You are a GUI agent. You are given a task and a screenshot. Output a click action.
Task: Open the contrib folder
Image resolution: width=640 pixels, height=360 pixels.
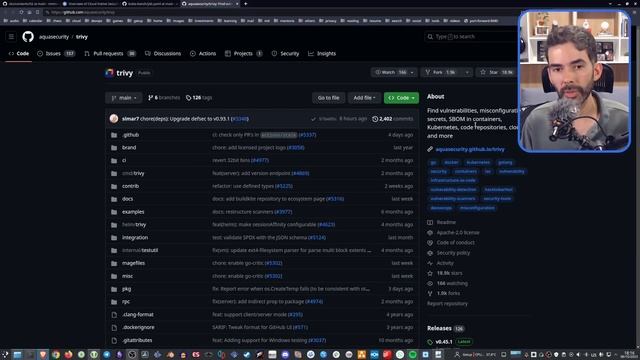(131, 186)
